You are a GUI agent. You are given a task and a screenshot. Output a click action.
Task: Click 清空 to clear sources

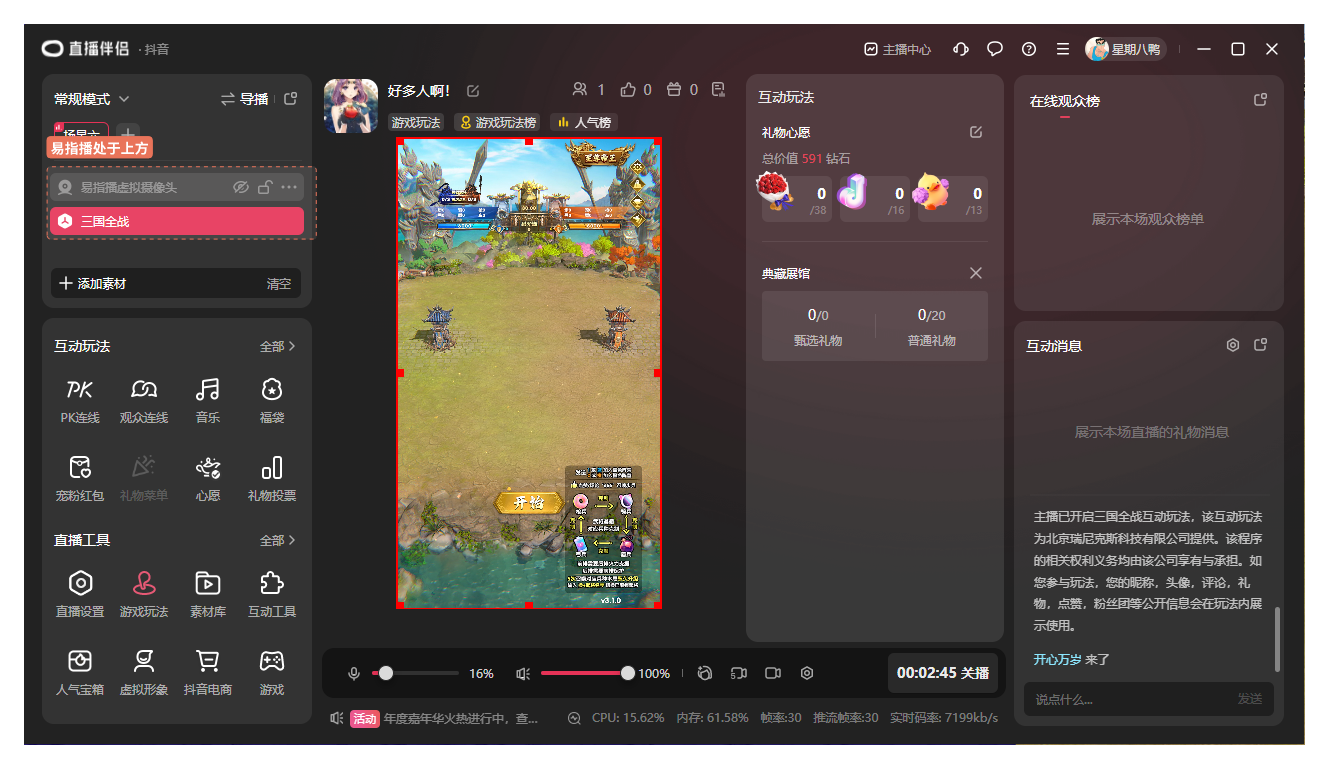(279, 284)
